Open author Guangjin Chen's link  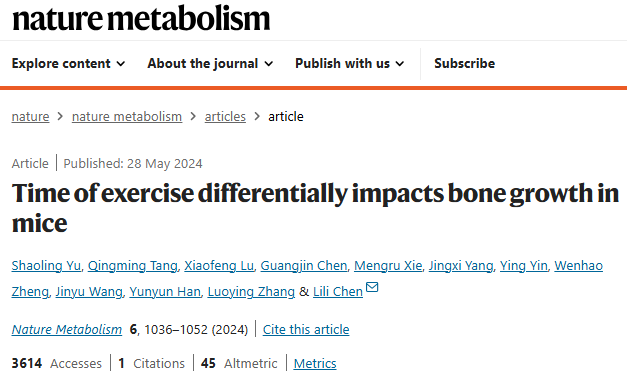(x=304, y=266)
